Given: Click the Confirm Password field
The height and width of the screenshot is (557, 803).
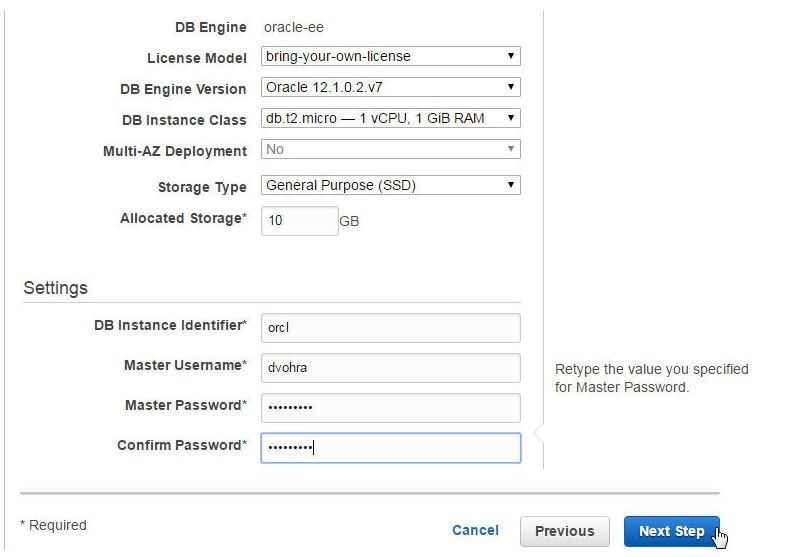Looking at the screenshot, I should pos(391,448).
